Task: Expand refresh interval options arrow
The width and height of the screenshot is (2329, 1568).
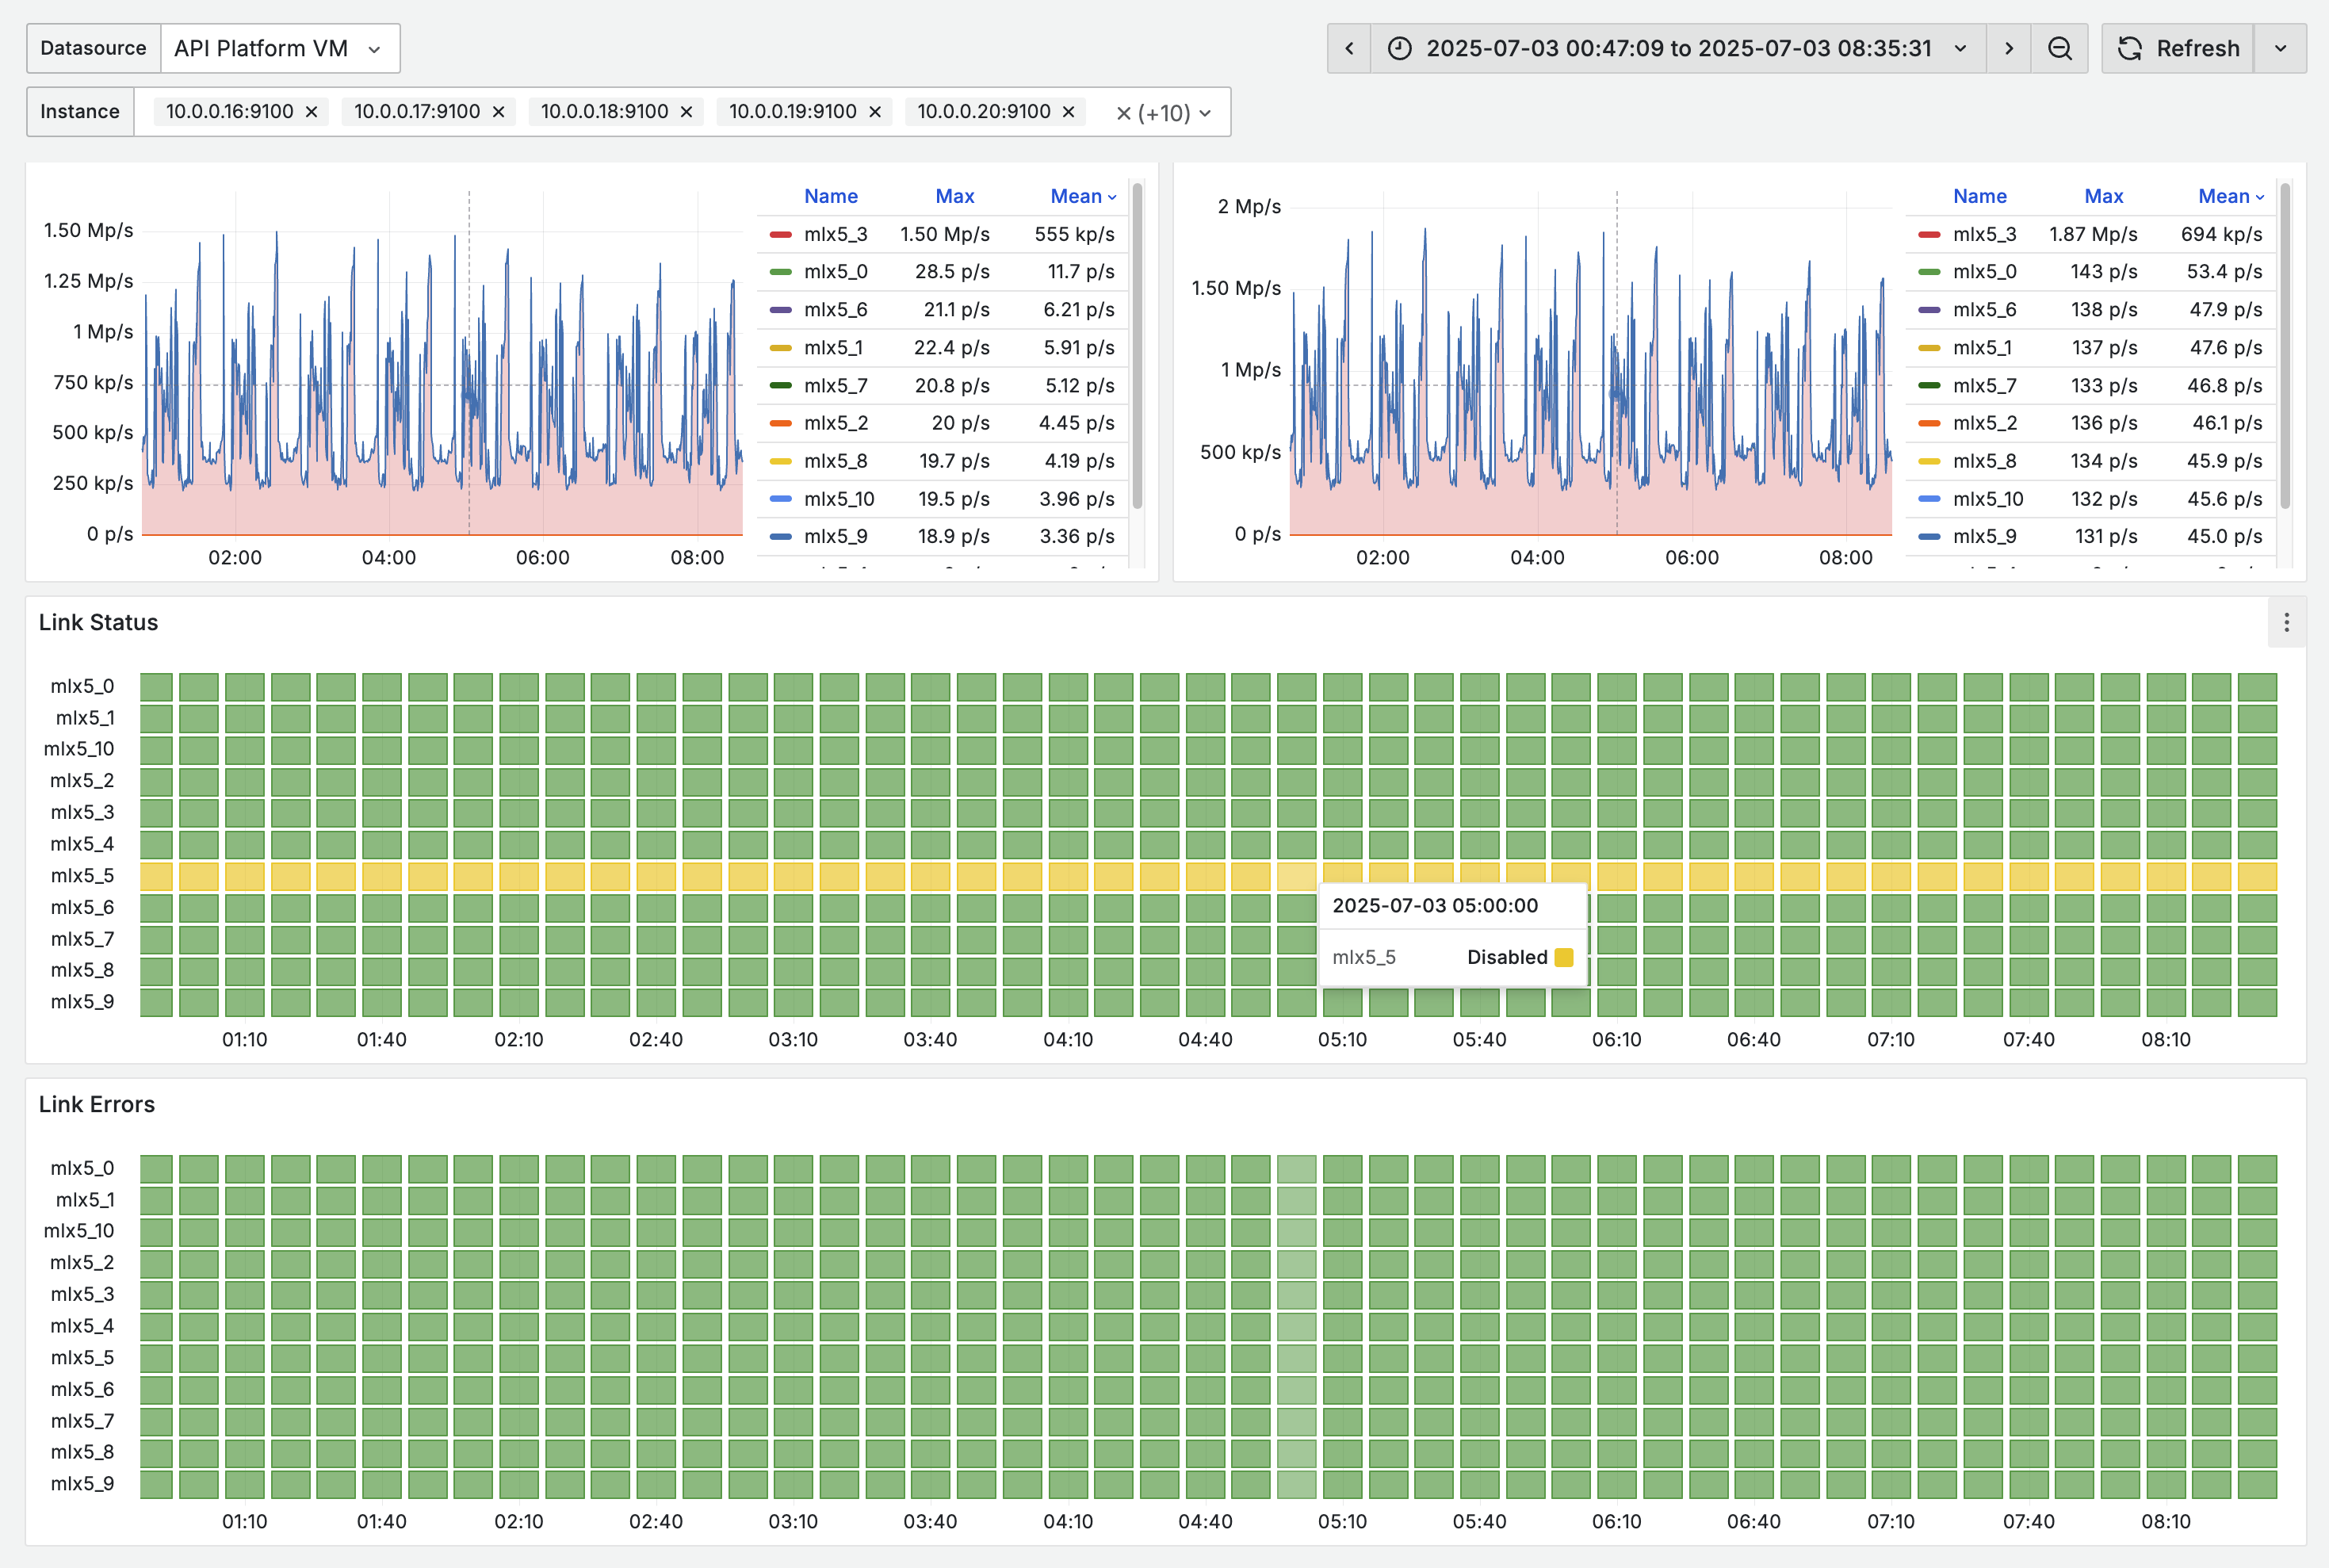Action: point(2280,48)
